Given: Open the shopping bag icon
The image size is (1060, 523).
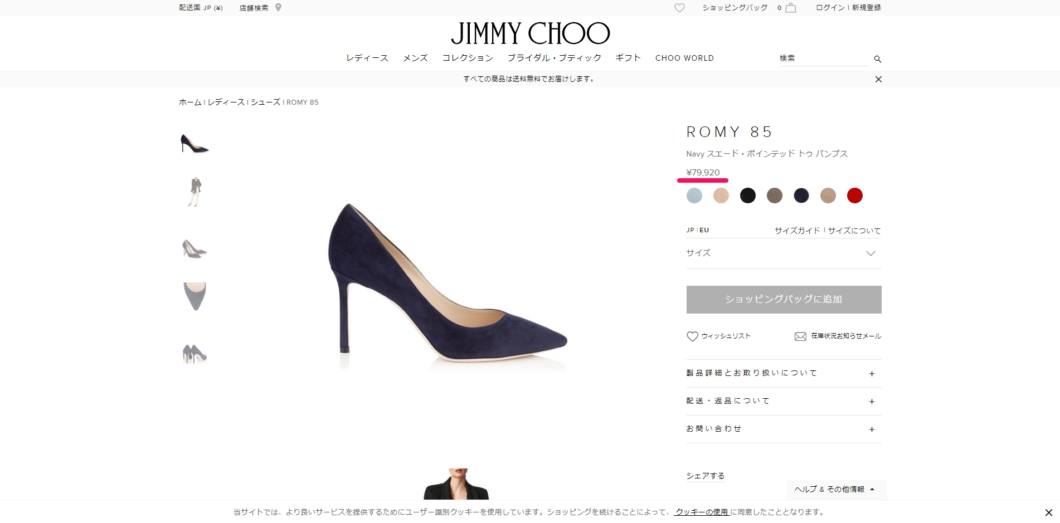Looking at the screenshot, I should click(x=790, y=8).
